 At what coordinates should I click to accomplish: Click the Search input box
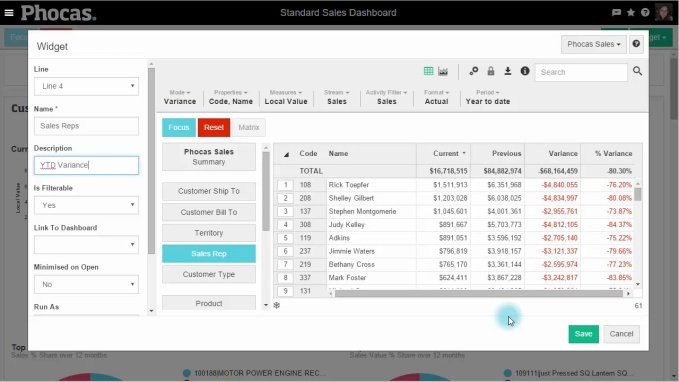(581, 72)
